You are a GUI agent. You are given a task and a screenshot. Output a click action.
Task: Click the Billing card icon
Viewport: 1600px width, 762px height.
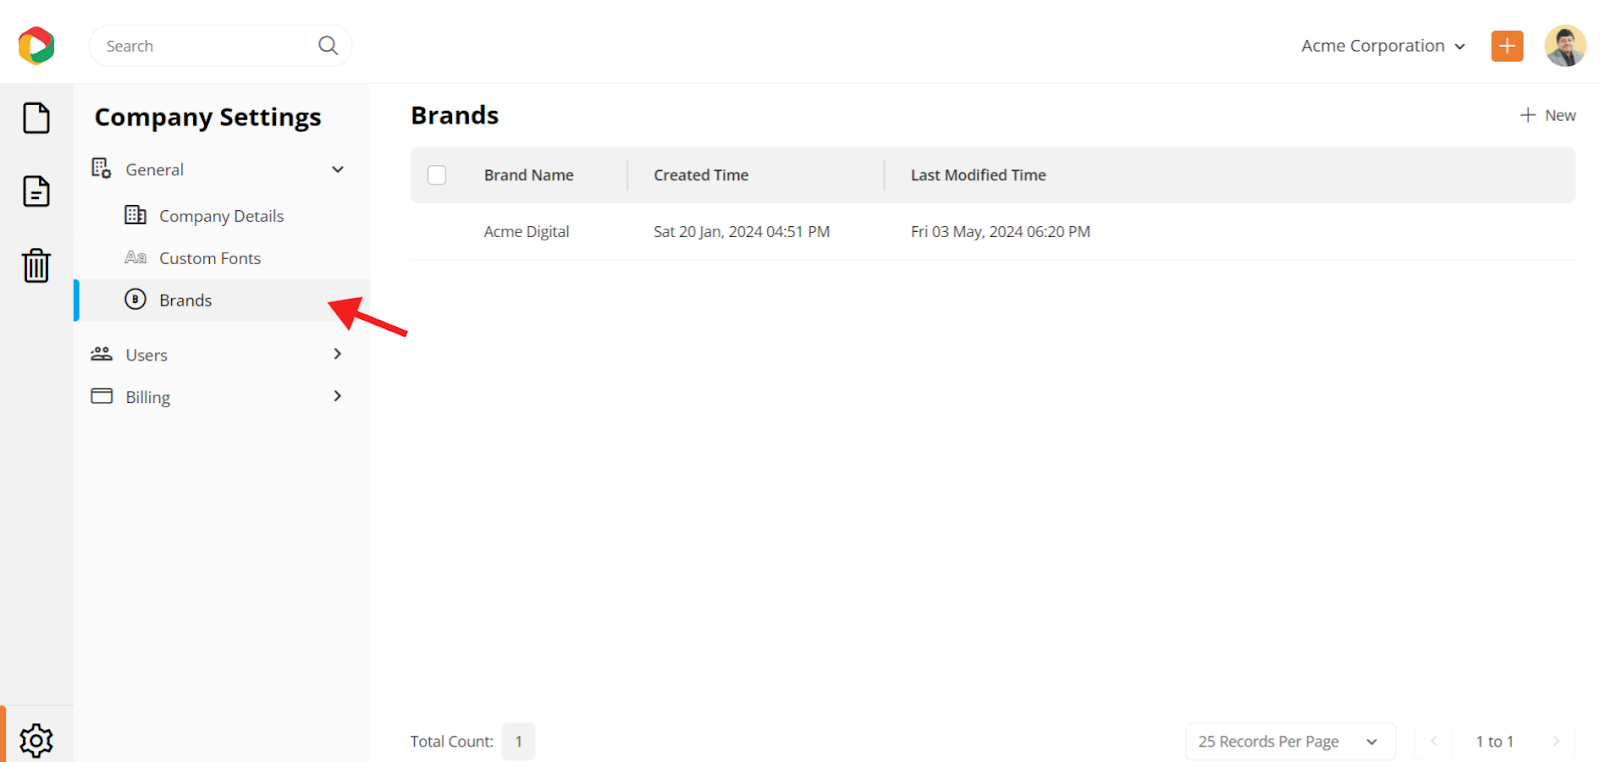[x=102, y=396]
